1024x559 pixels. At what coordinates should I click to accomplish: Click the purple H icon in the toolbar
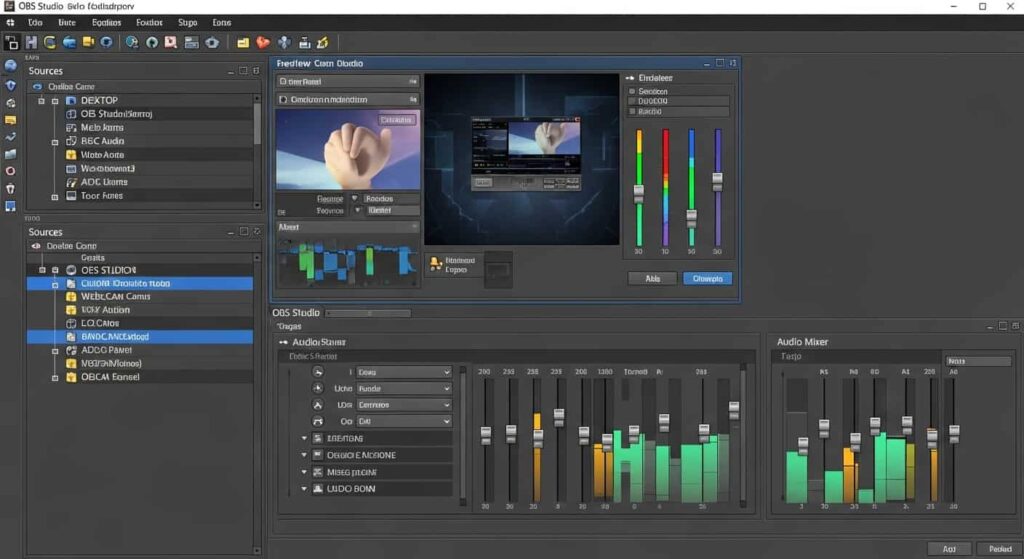tap(31, 42)
